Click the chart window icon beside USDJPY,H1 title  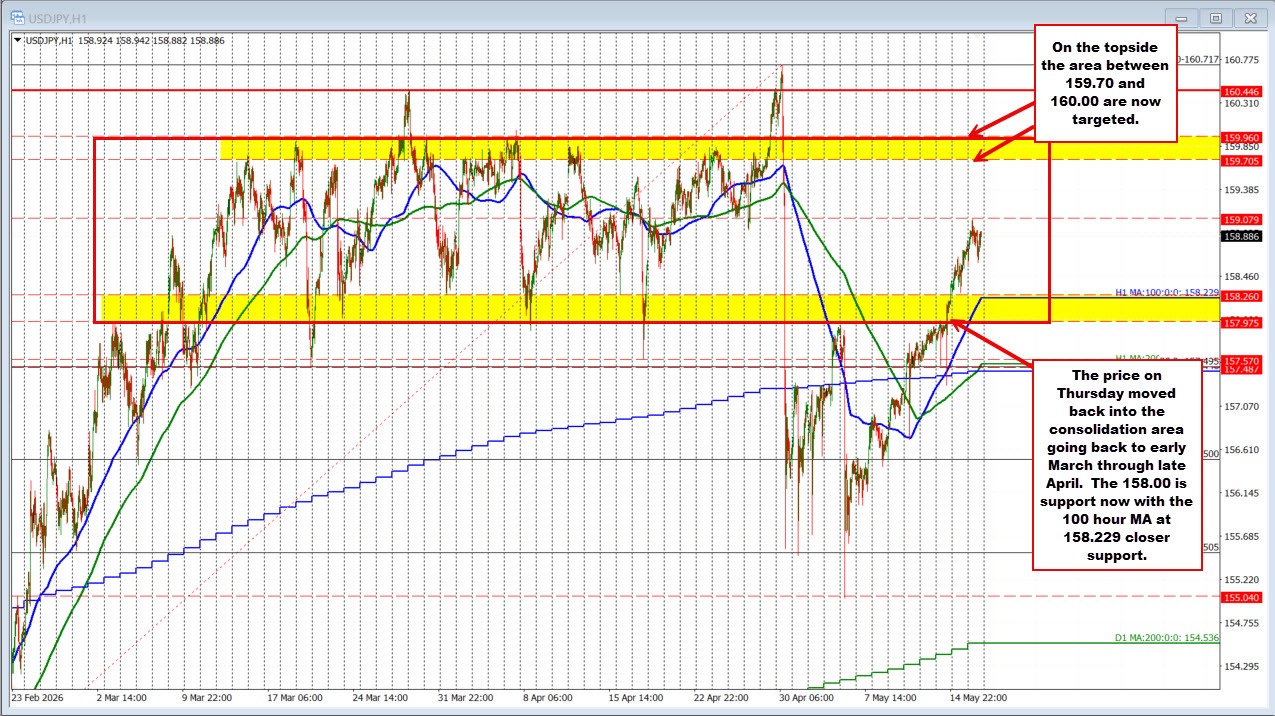pyautogui.click(x=18, y=16)
